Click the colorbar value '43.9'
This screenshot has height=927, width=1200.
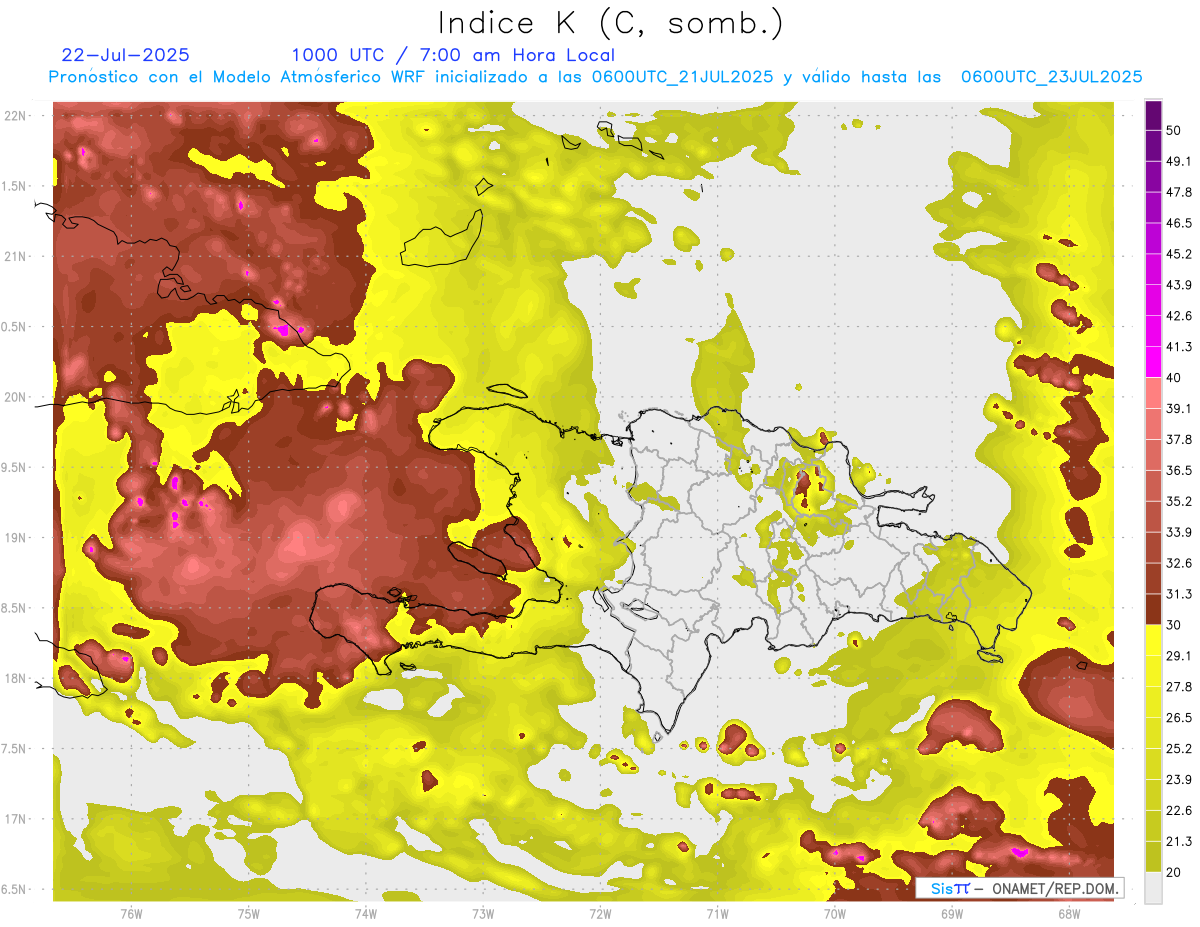tap(1179, 285)
